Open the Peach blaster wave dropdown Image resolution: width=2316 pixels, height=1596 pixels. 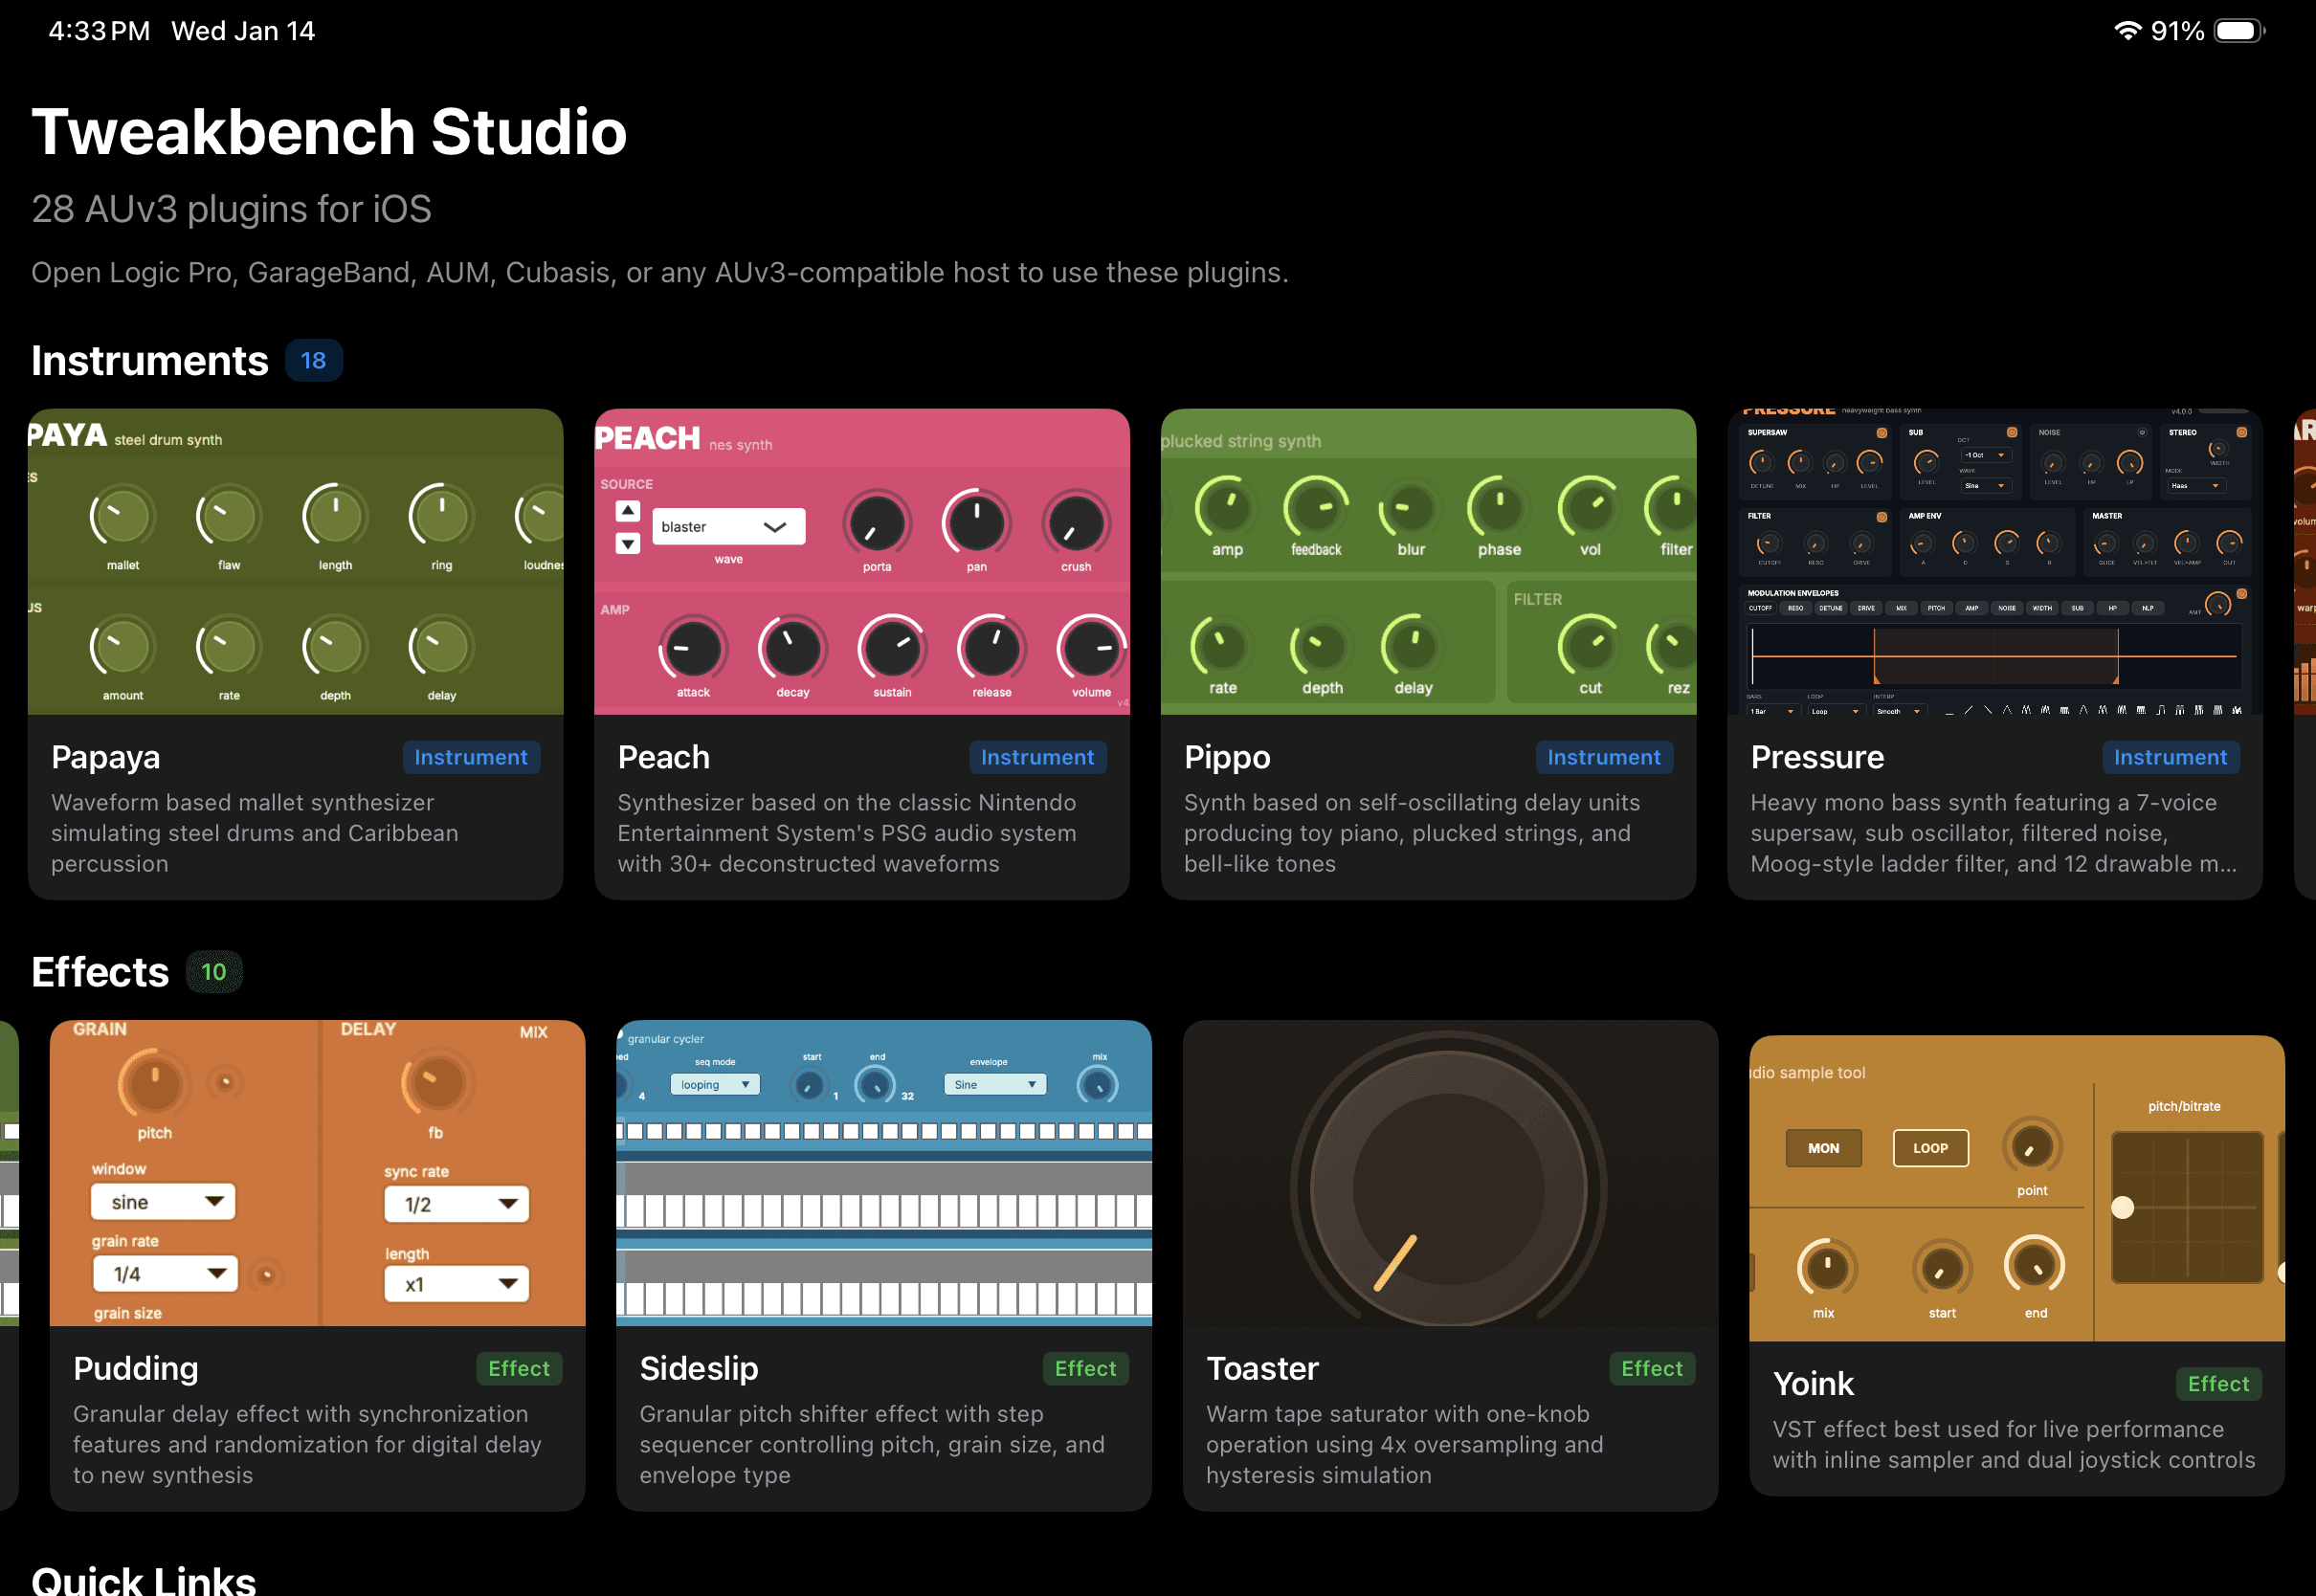coord(728,526)
